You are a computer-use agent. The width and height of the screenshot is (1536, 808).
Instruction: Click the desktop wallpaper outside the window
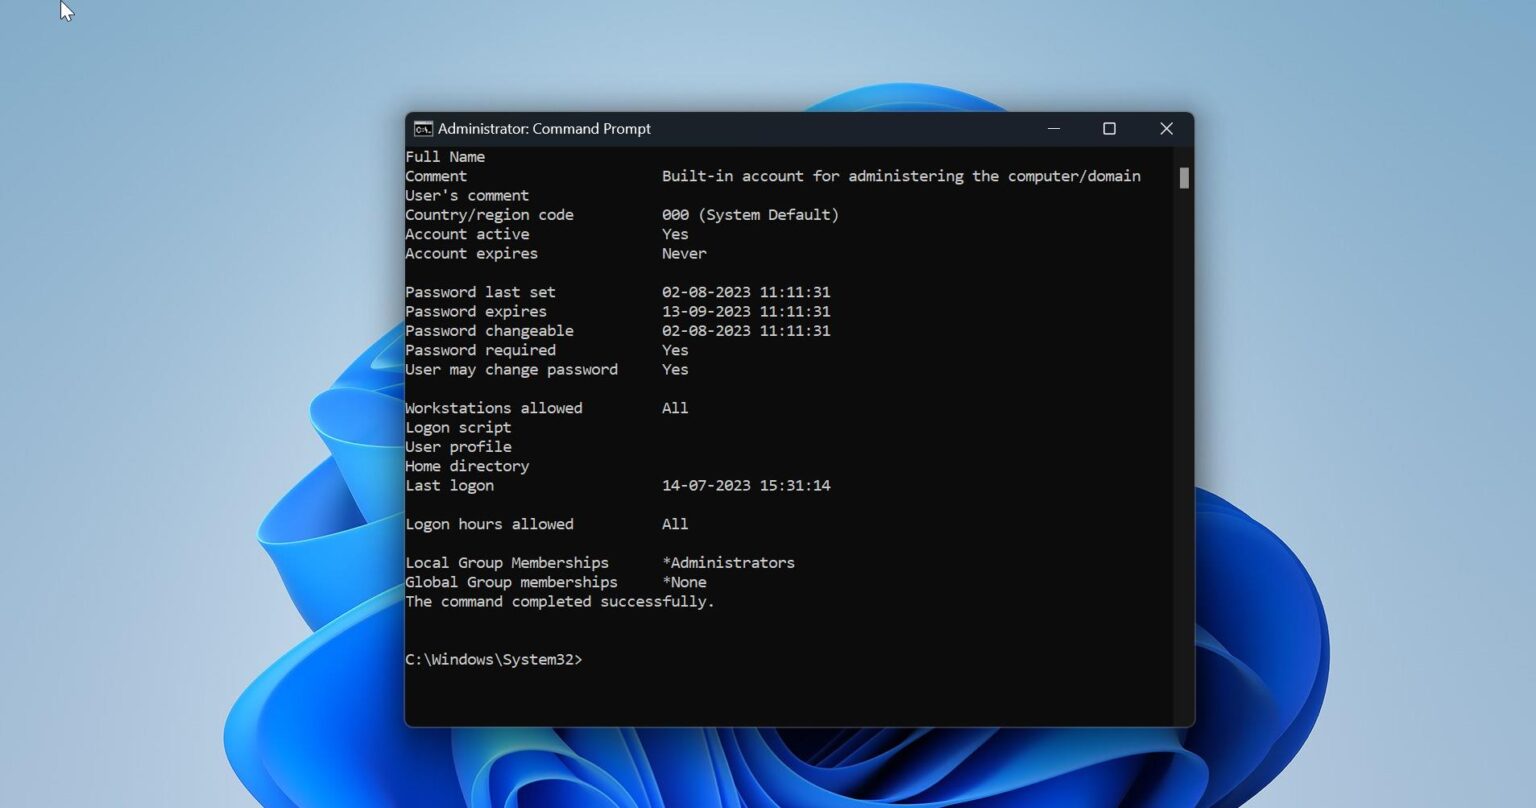[200, 400]
